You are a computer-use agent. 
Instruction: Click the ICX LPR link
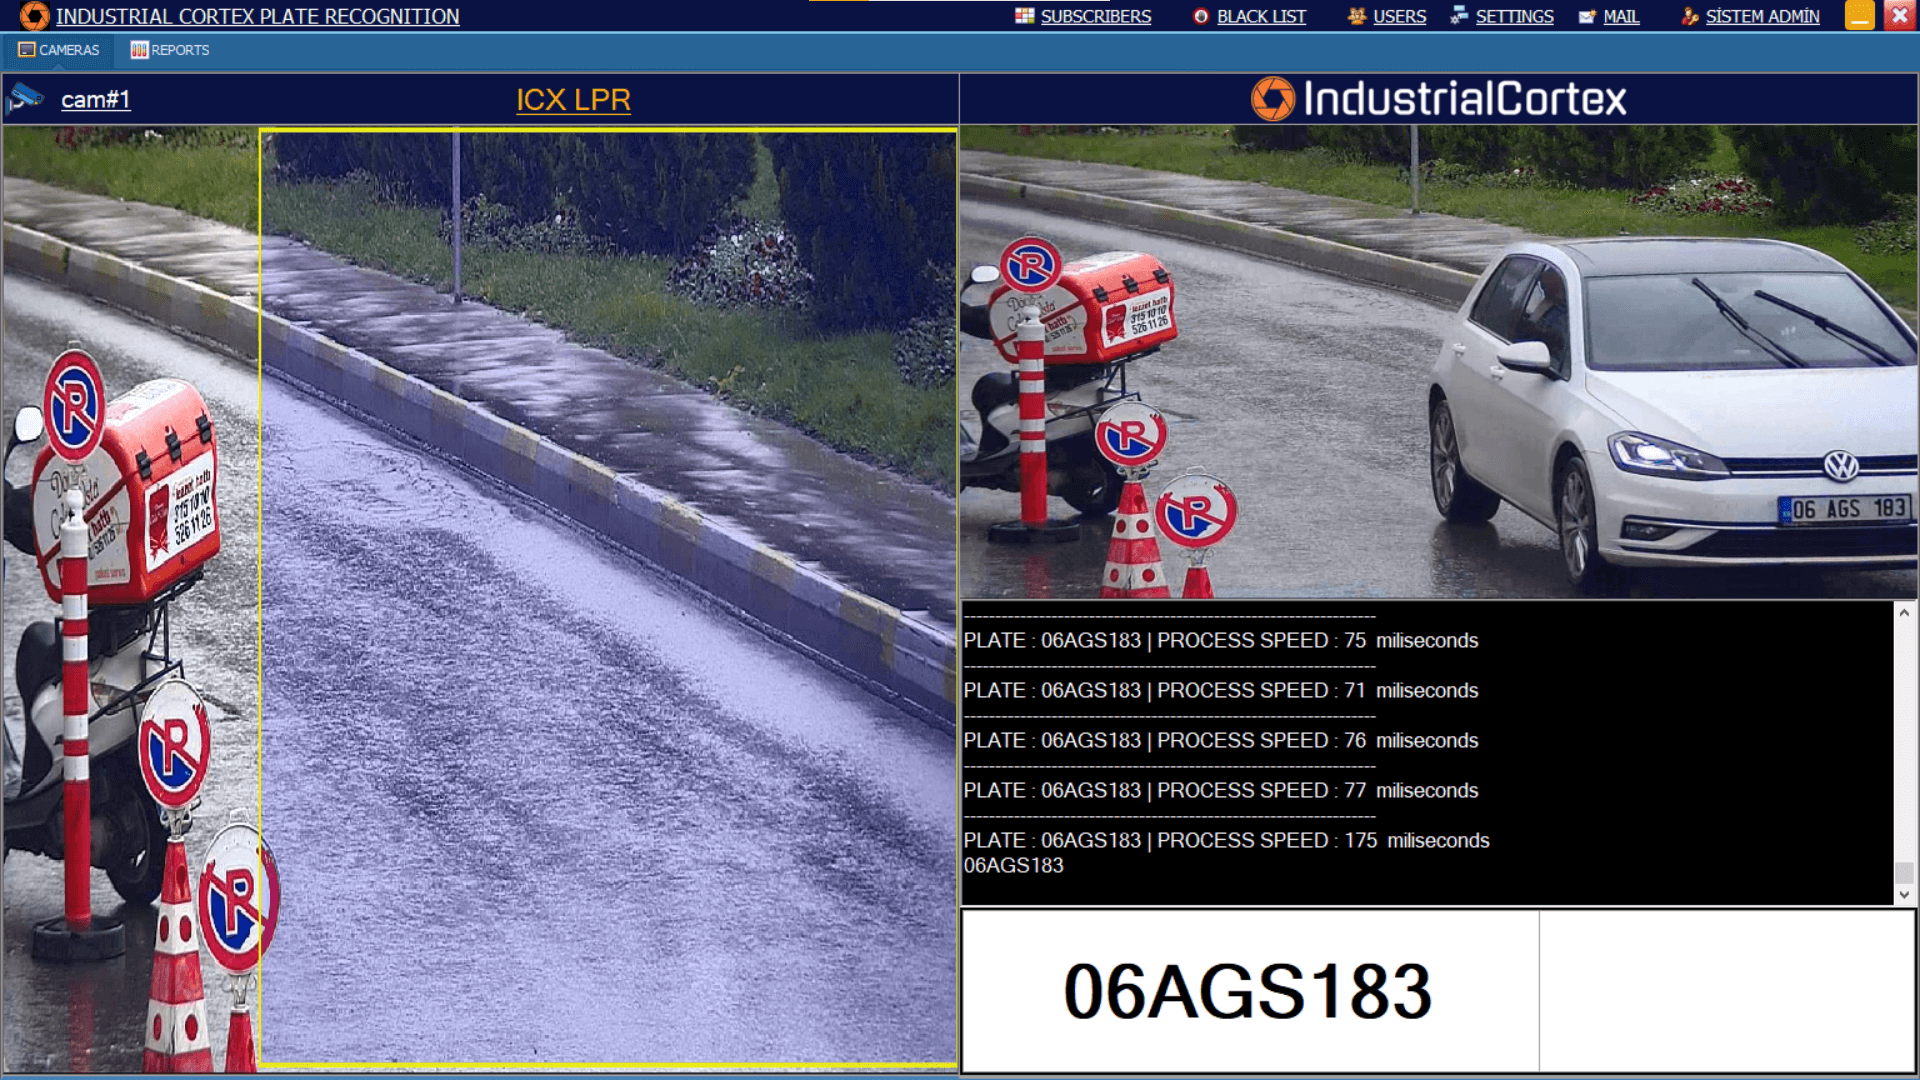(x=573, y=100)
